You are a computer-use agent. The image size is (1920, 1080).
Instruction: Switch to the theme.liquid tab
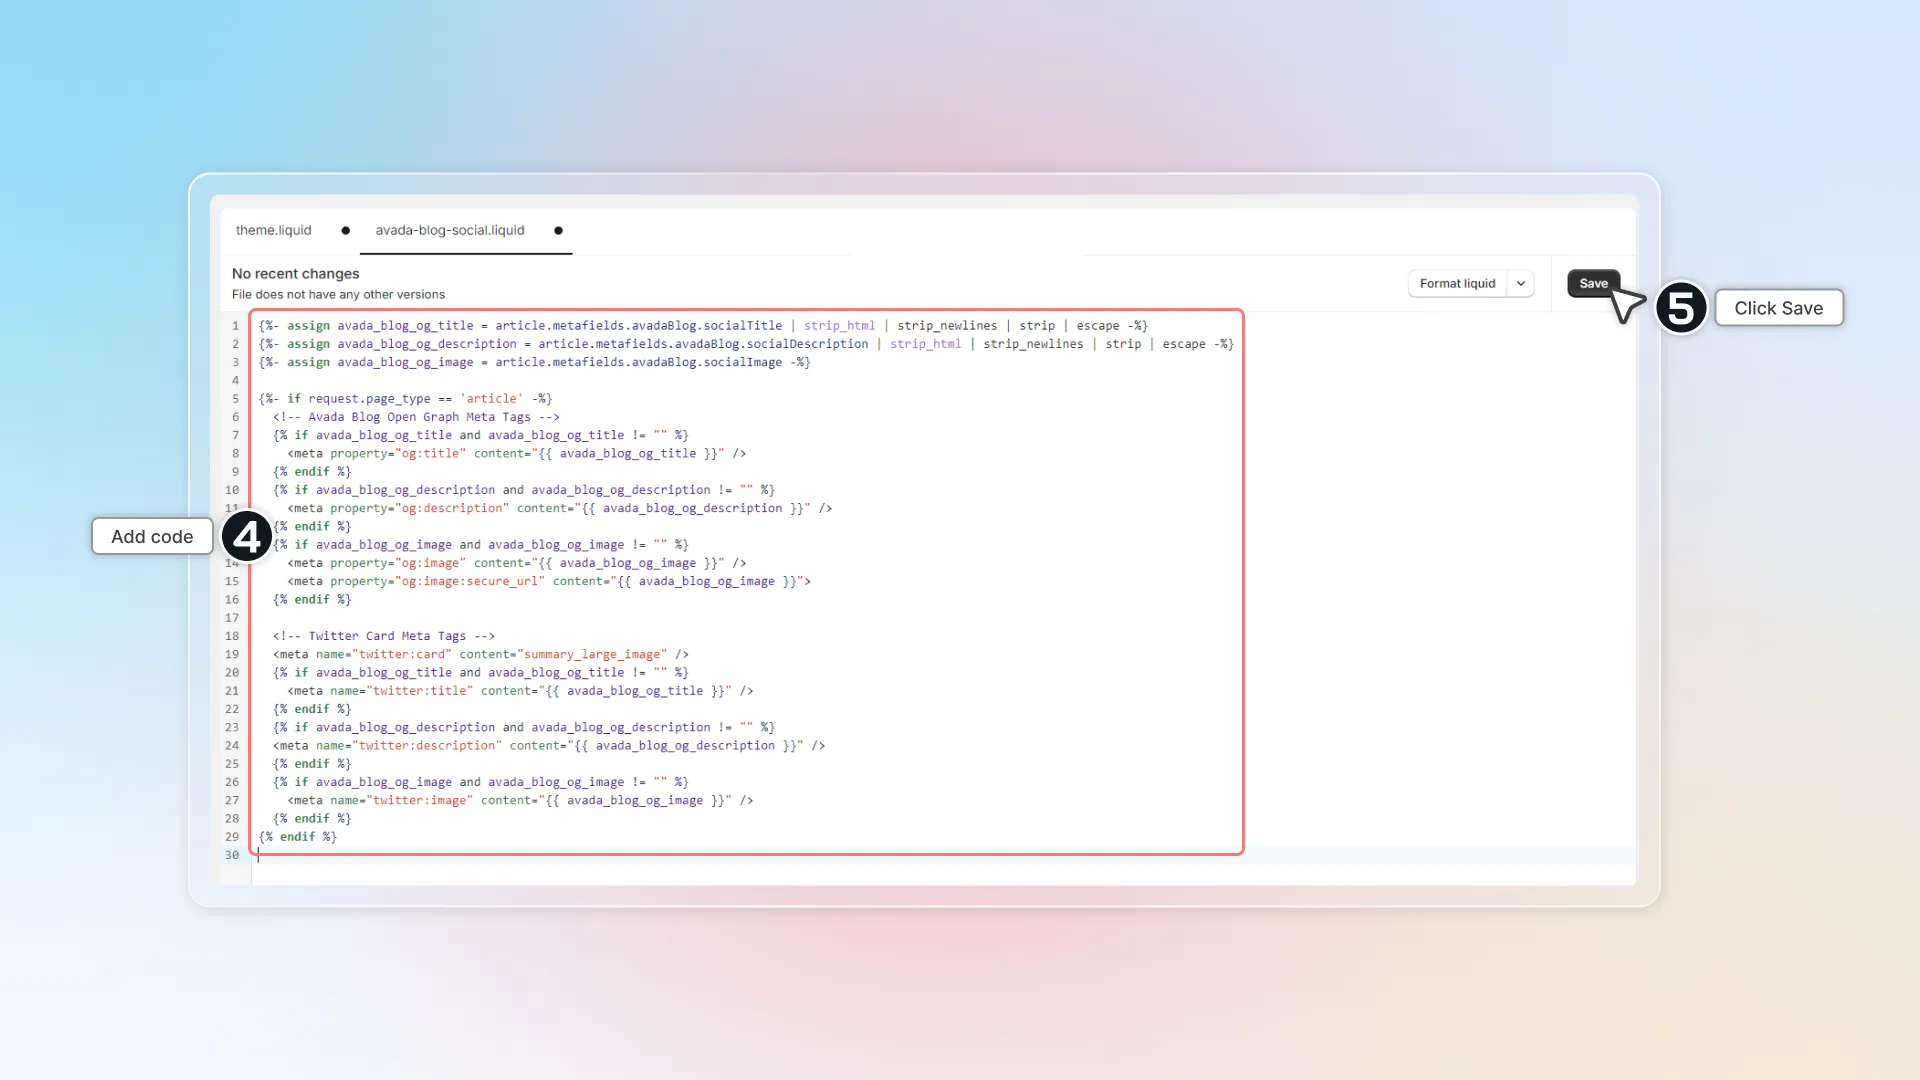tap(273, 230)
